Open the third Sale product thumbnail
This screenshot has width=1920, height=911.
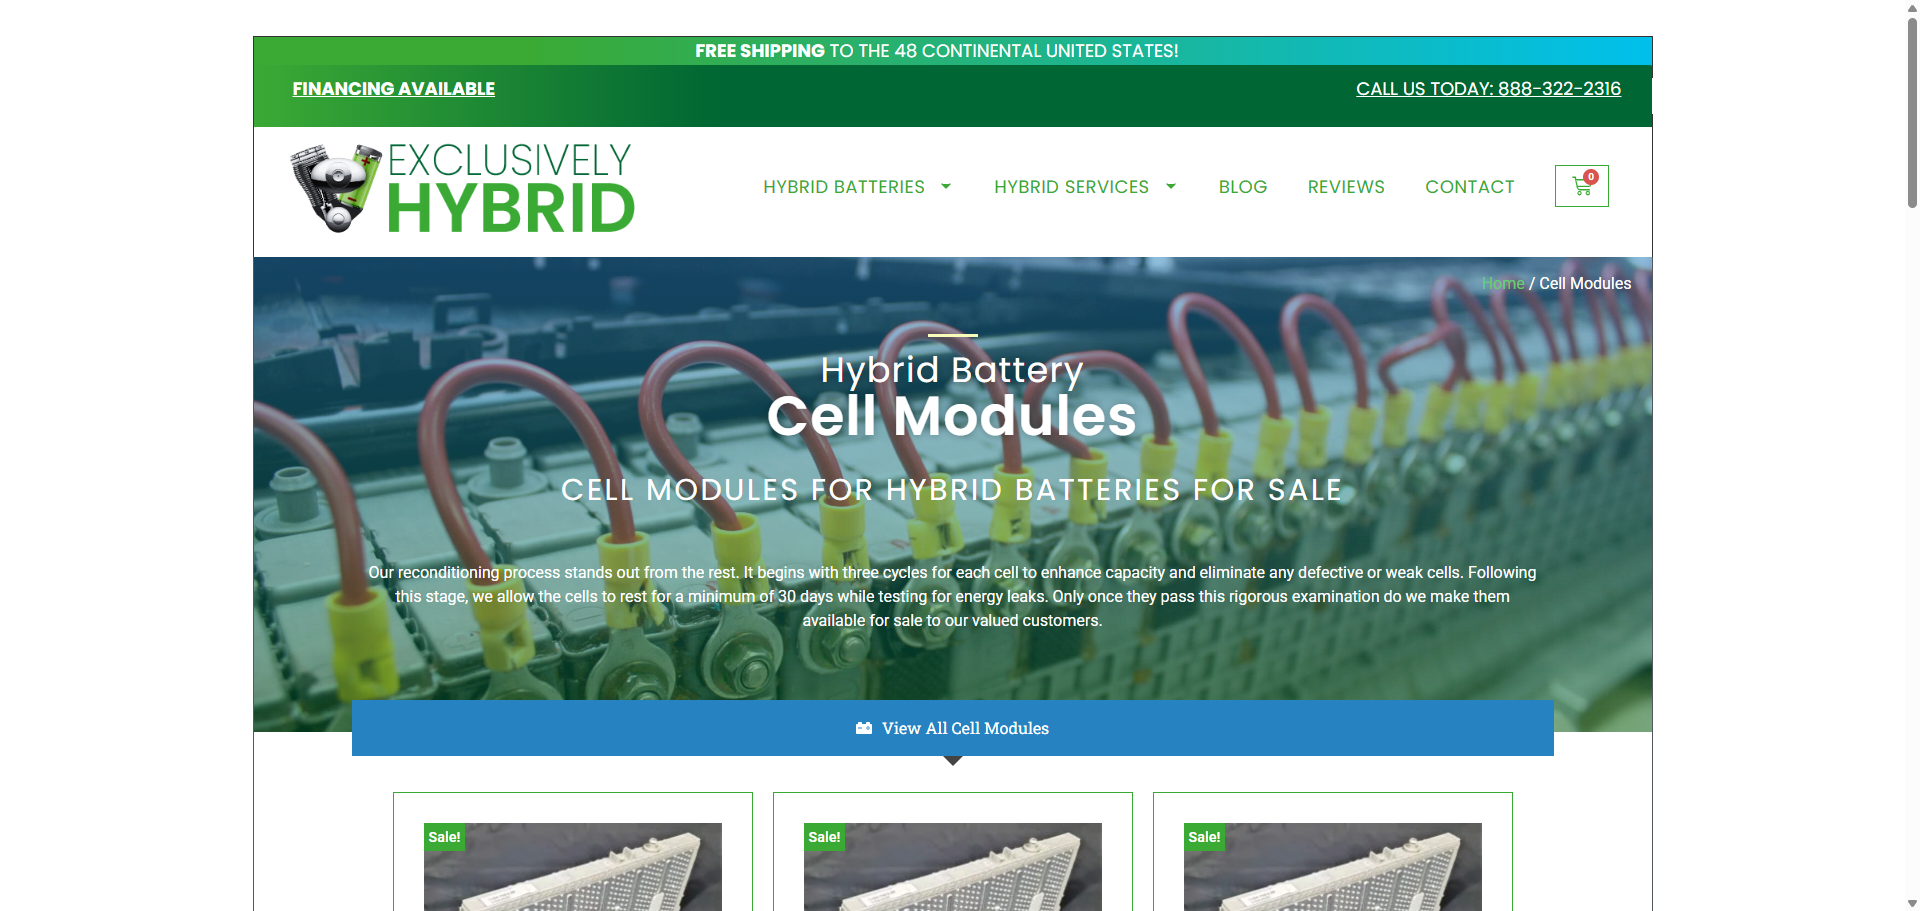click(x=1333, y=867)
